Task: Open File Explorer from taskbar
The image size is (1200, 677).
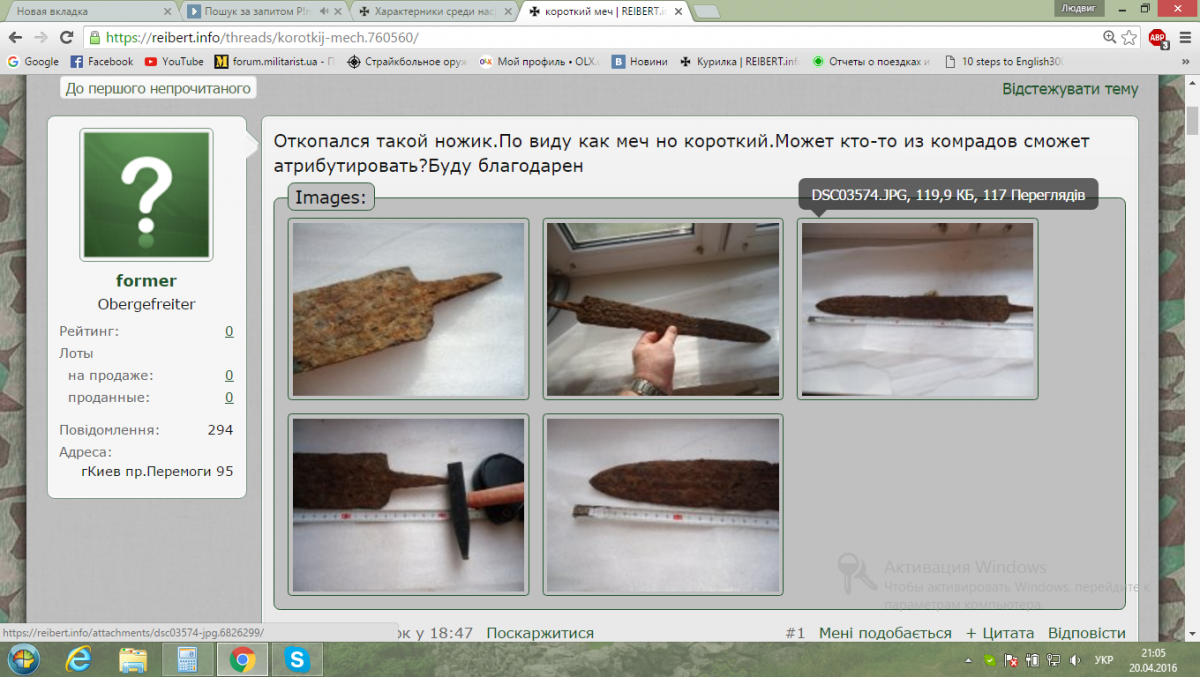Action: point(133,660)
